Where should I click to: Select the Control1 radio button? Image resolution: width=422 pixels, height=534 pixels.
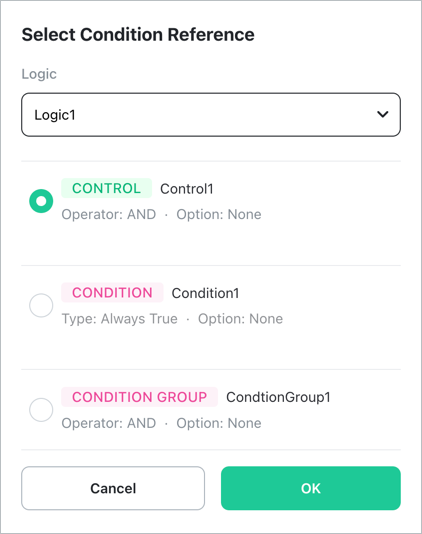coord(41,201)
